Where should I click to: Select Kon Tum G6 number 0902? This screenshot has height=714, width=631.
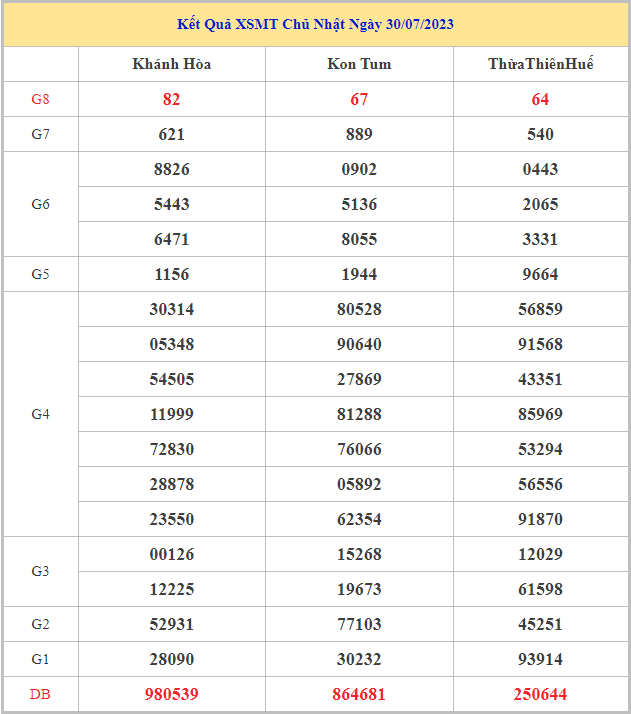[x=359, y=169]
